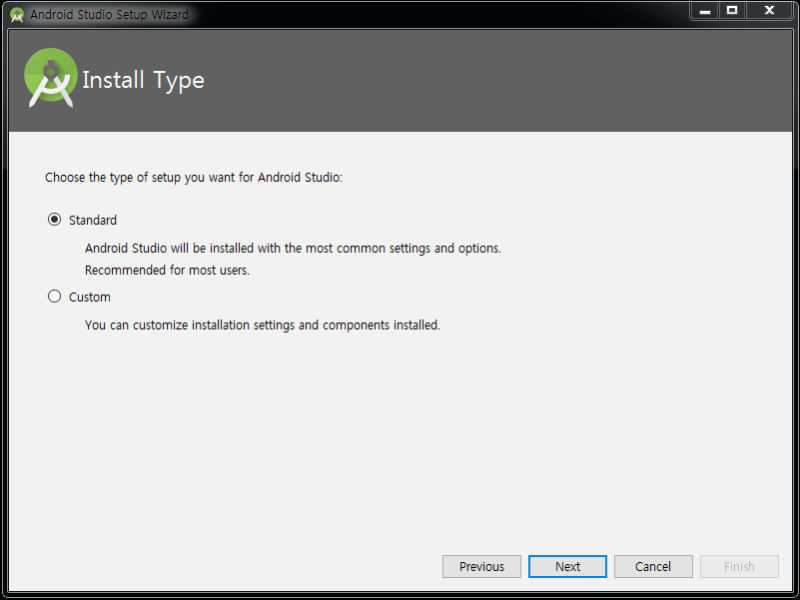The width and height of the screenshot is (800, 600).
Task: Minimize the Setup Wizard window
Action: coord(705,10)
